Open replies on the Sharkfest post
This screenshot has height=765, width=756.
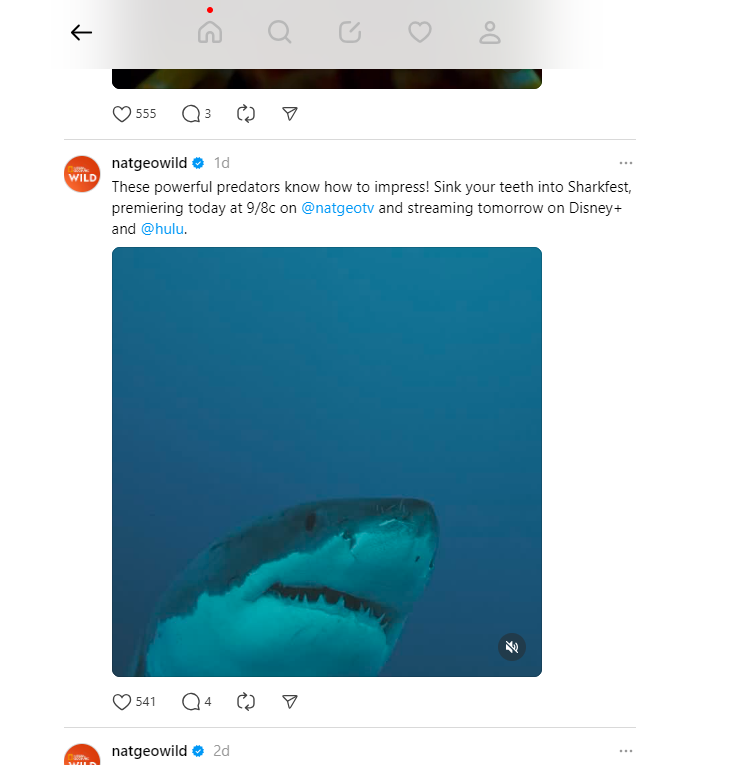(x=191, y=702)
